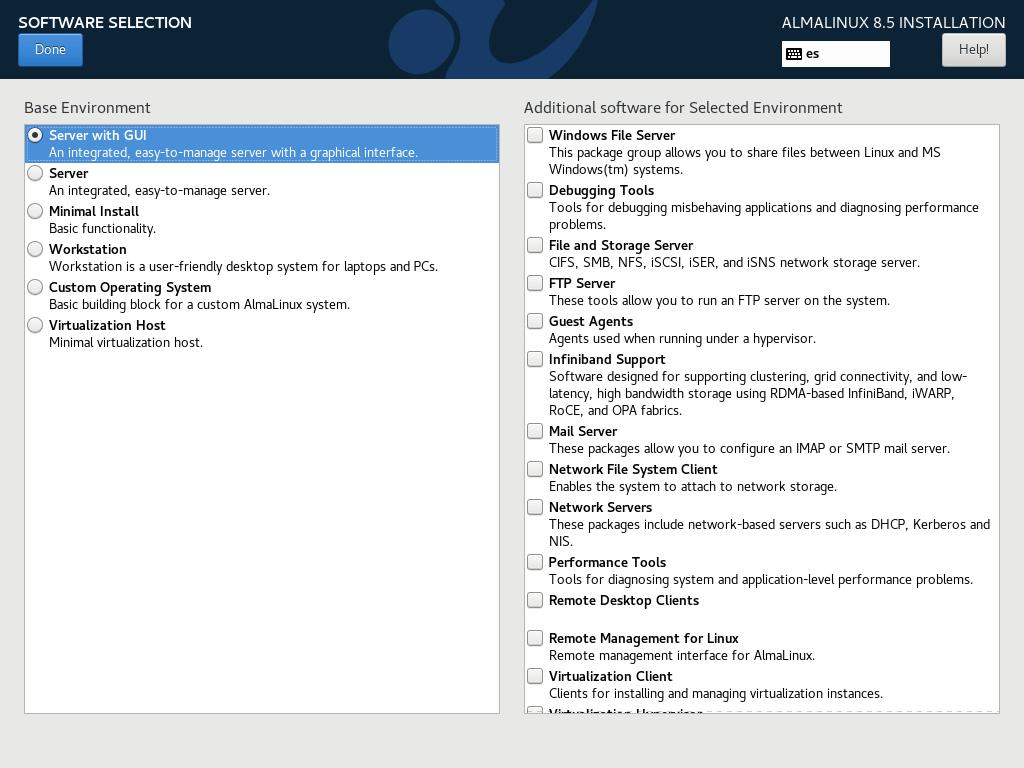Click 'Clients for installing and managing virtualization instances.'
The height and width of the screenshot is (768, 1024).
(716, 694)
